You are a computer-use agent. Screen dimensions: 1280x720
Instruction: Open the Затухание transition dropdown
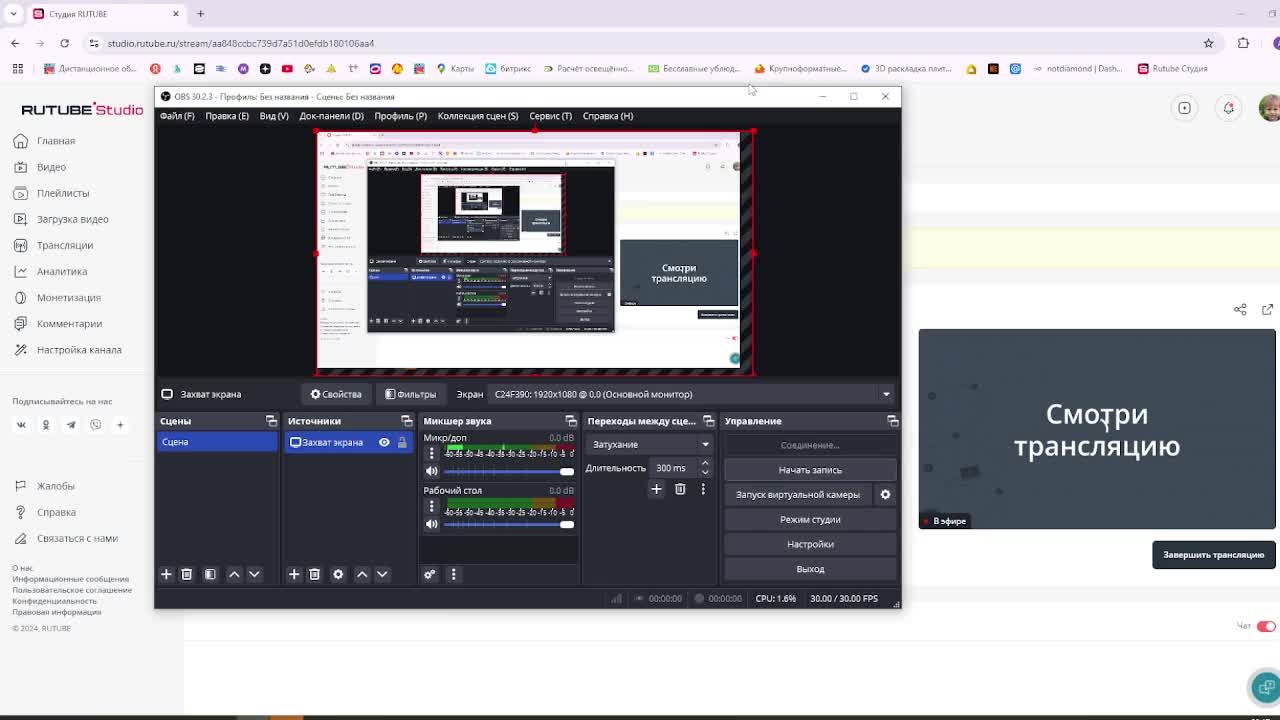pos(649,444)
